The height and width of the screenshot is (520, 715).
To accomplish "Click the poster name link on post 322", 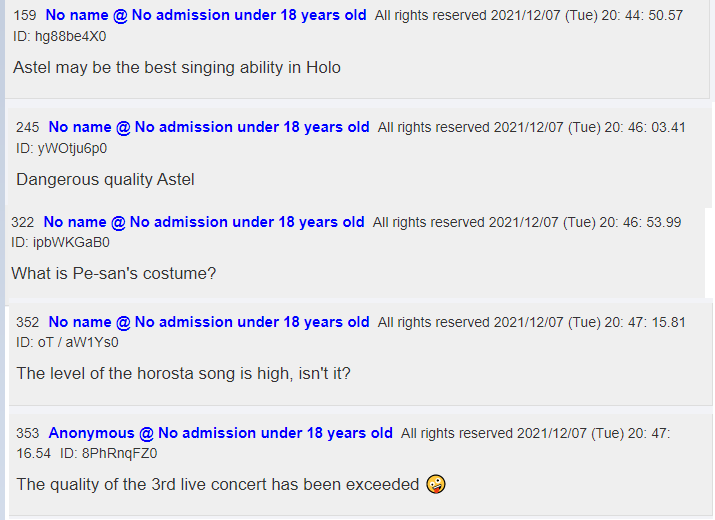I will click(x=204, y=222).
